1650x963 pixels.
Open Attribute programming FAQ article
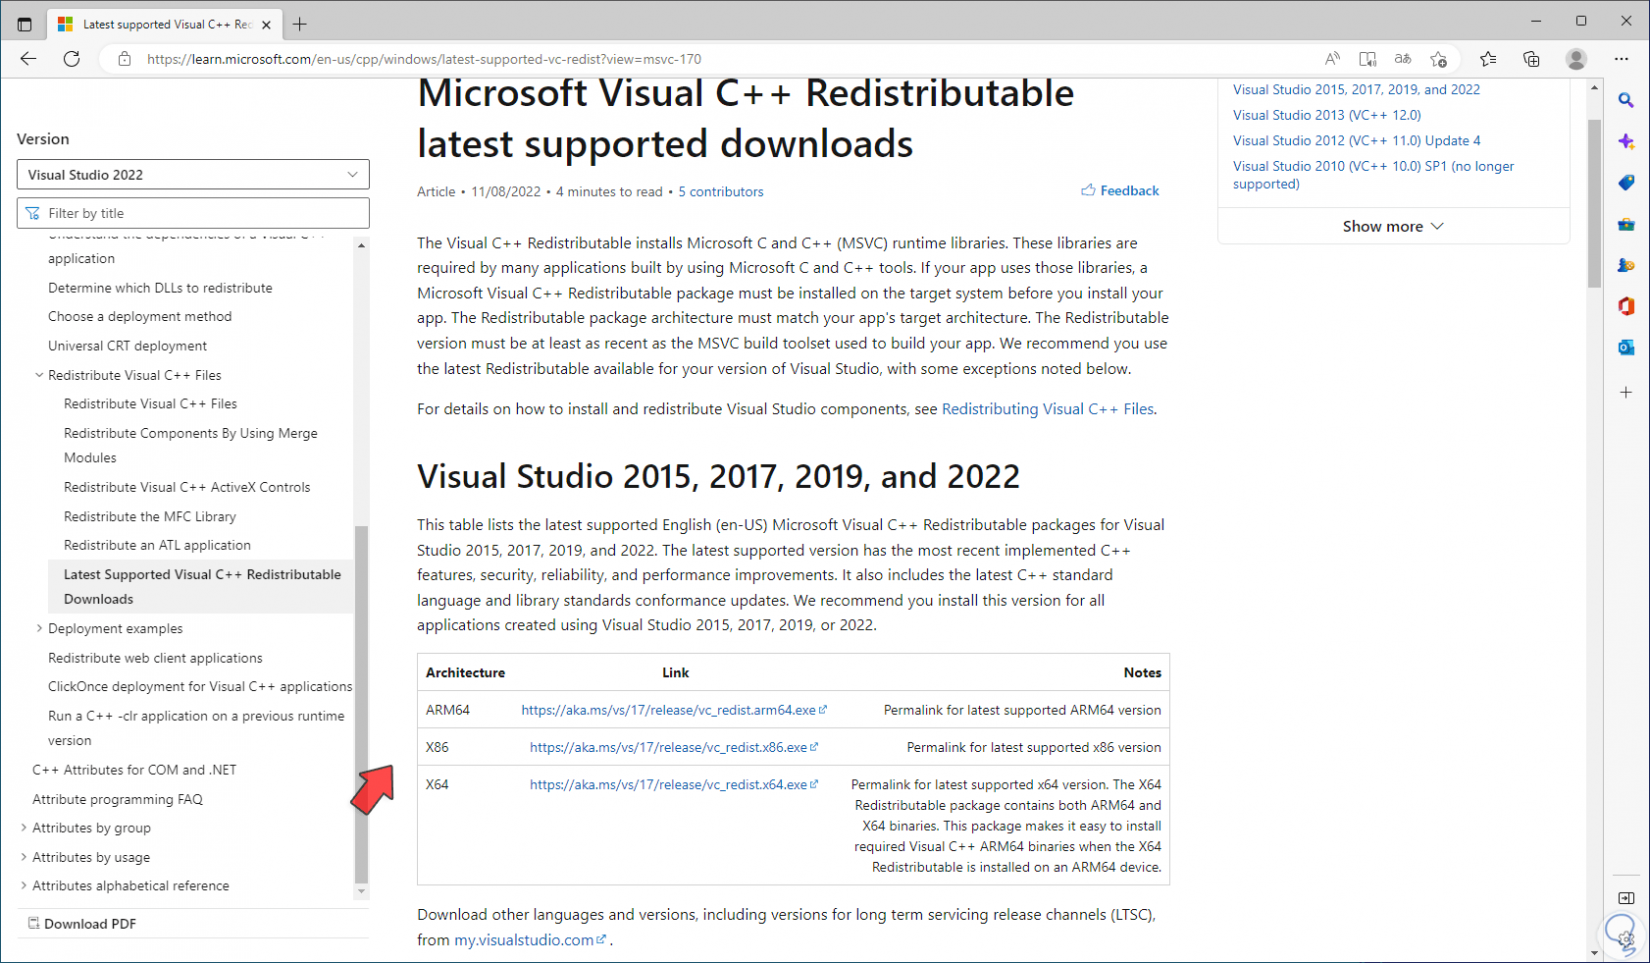(x=117, y=799)
